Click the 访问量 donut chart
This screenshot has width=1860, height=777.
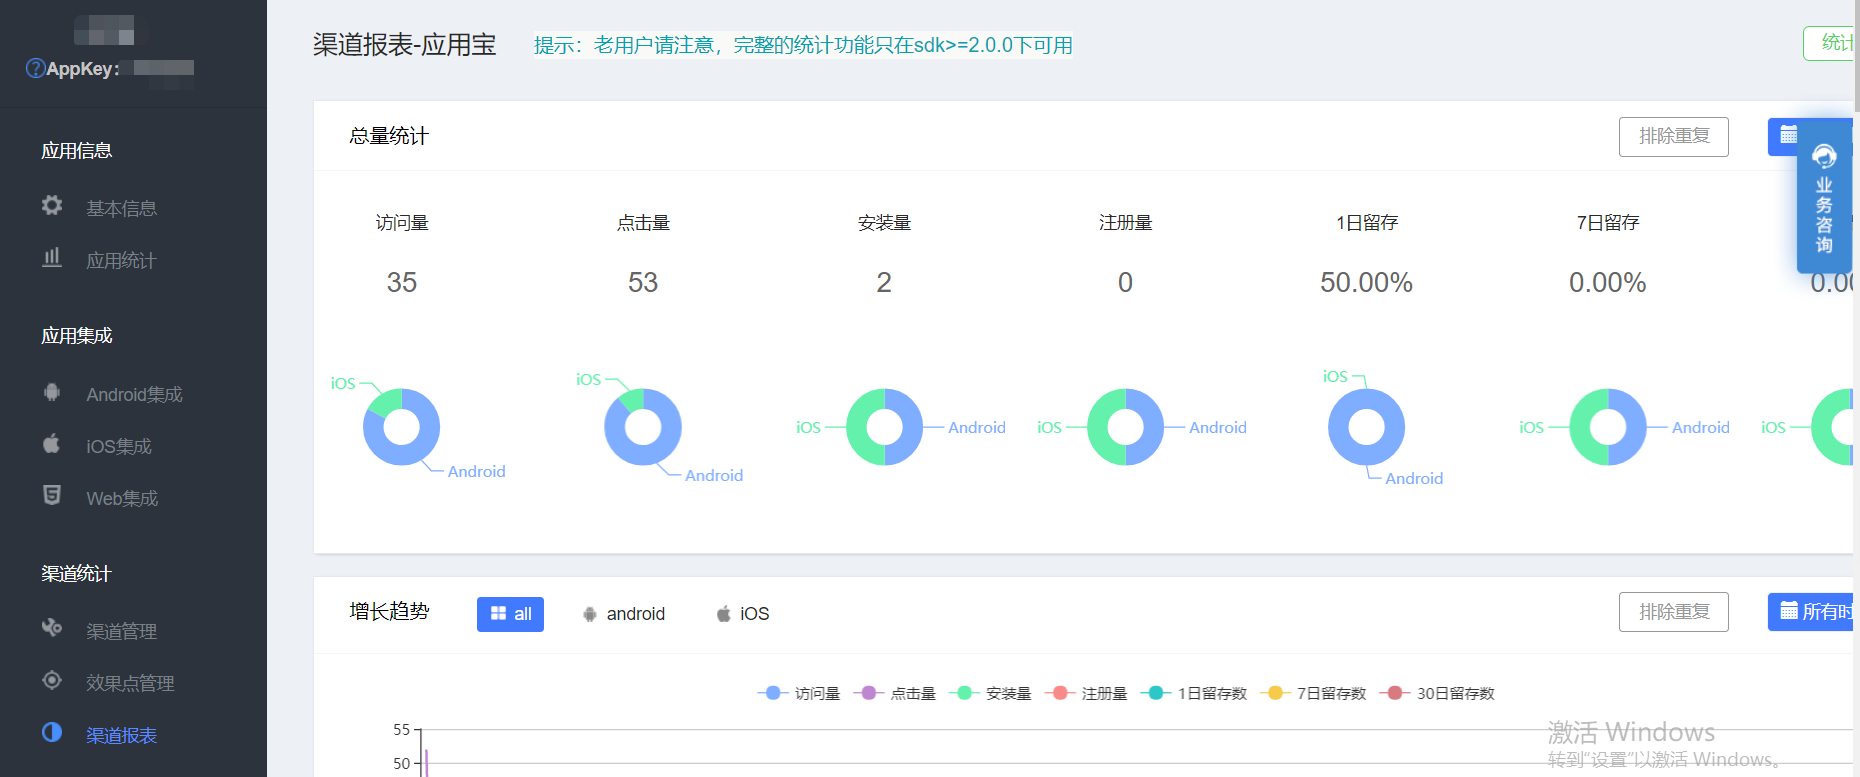tap(402, 427)
